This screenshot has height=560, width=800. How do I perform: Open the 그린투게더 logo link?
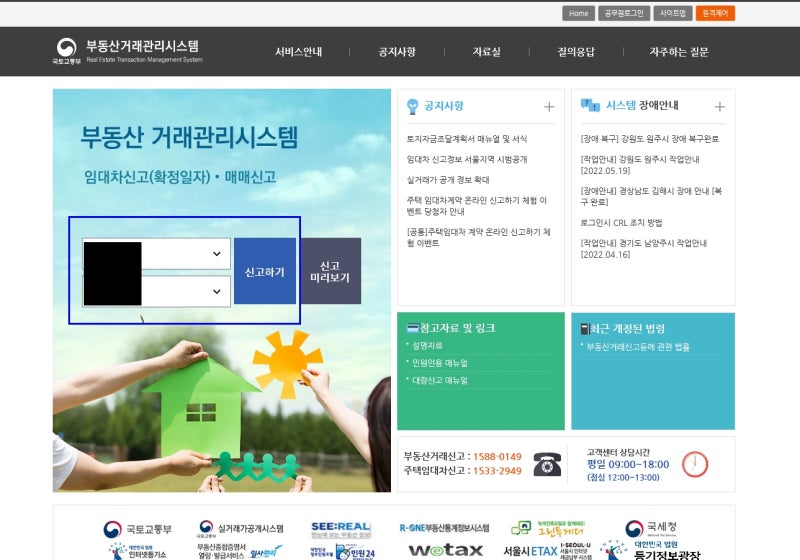548,528
